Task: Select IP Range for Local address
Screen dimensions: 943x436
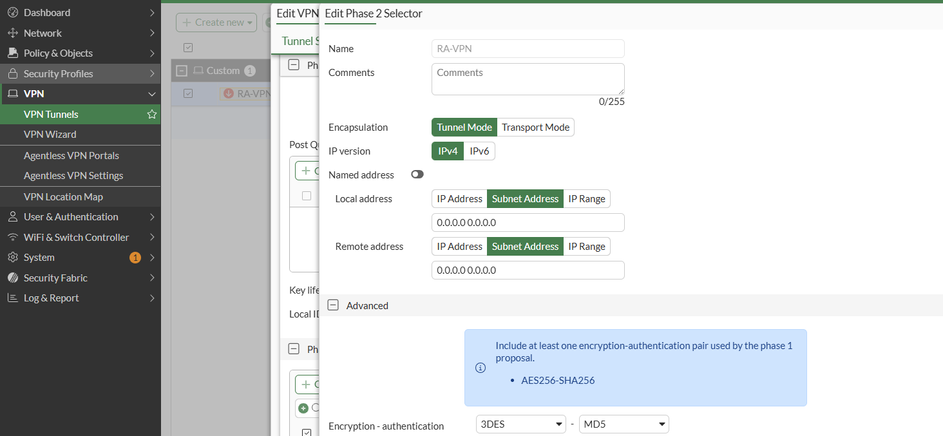Action: point(586,199)
